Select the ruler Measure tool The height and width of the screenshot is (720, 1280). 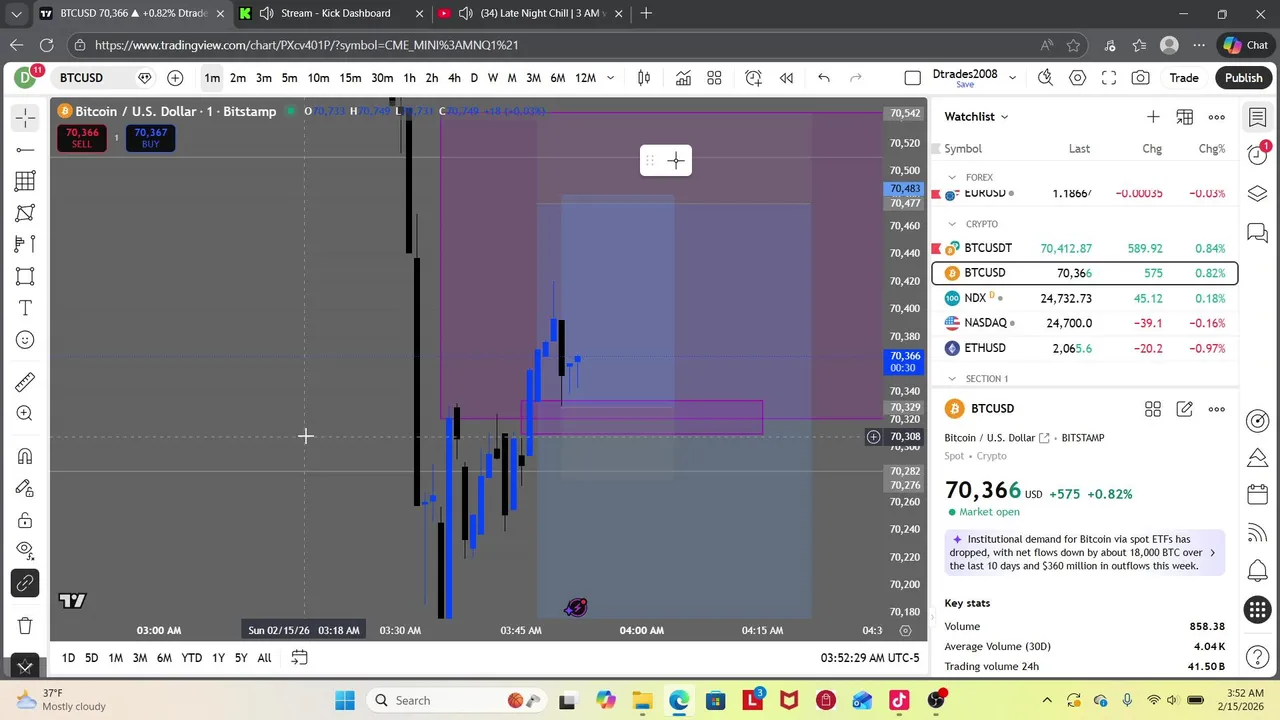[25, 382]
